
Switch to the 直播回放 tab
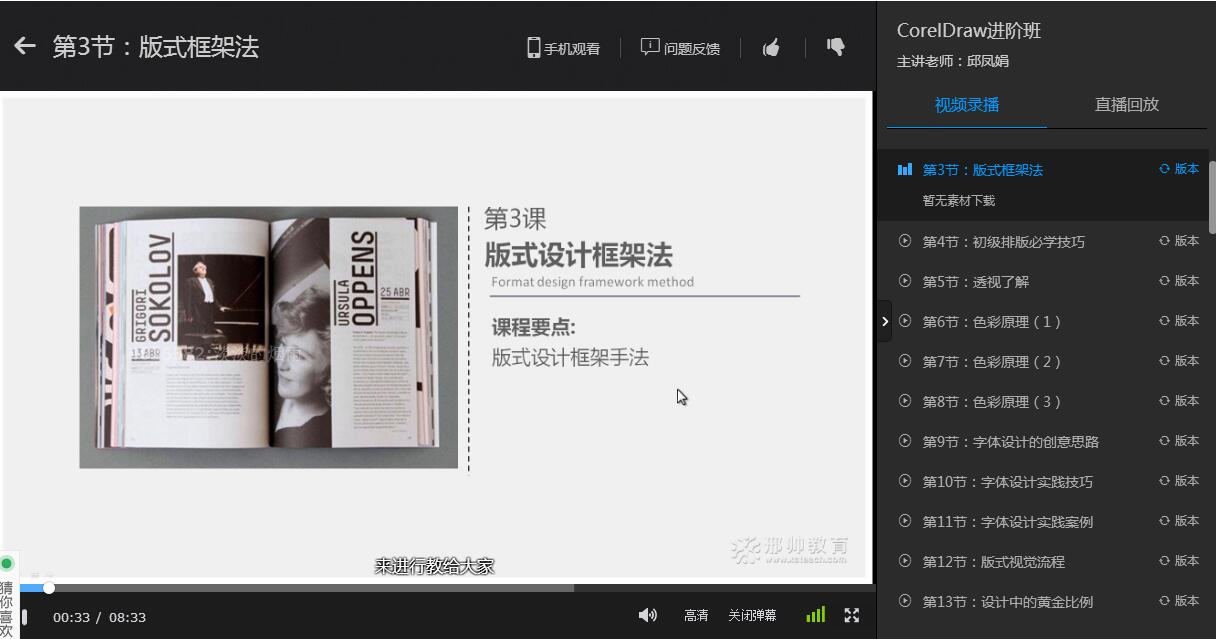pos(1126,104)
